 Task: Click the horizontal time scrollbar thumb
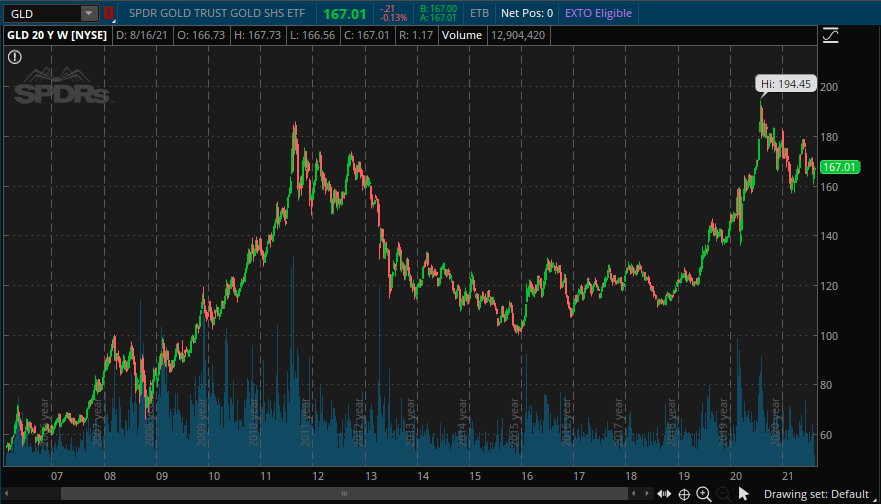pos(344,493)
